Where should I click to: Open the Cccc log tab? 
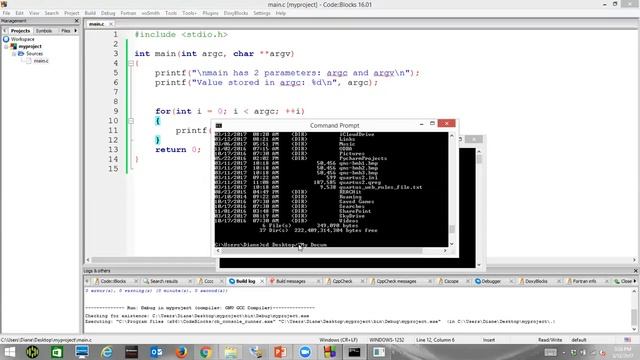pyautogui.click(x=209, y=281)
